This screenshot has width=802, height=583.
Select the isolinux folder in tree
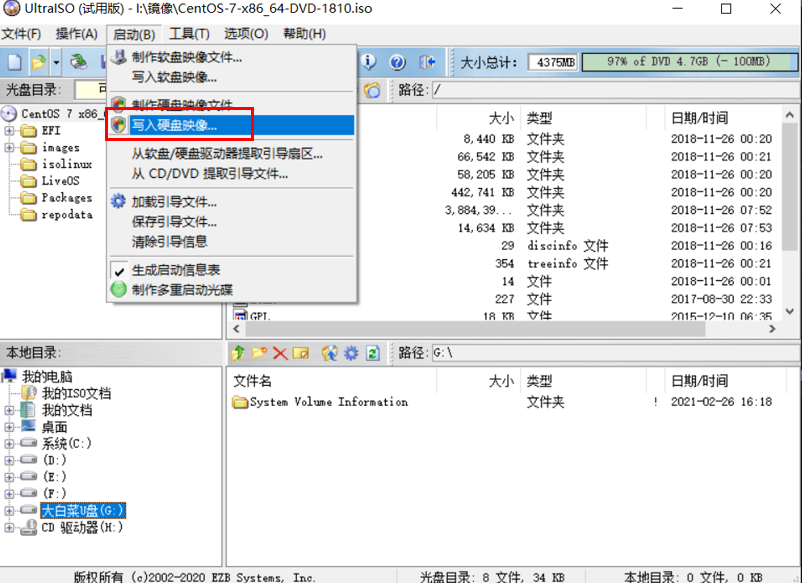tap(67, 164)
